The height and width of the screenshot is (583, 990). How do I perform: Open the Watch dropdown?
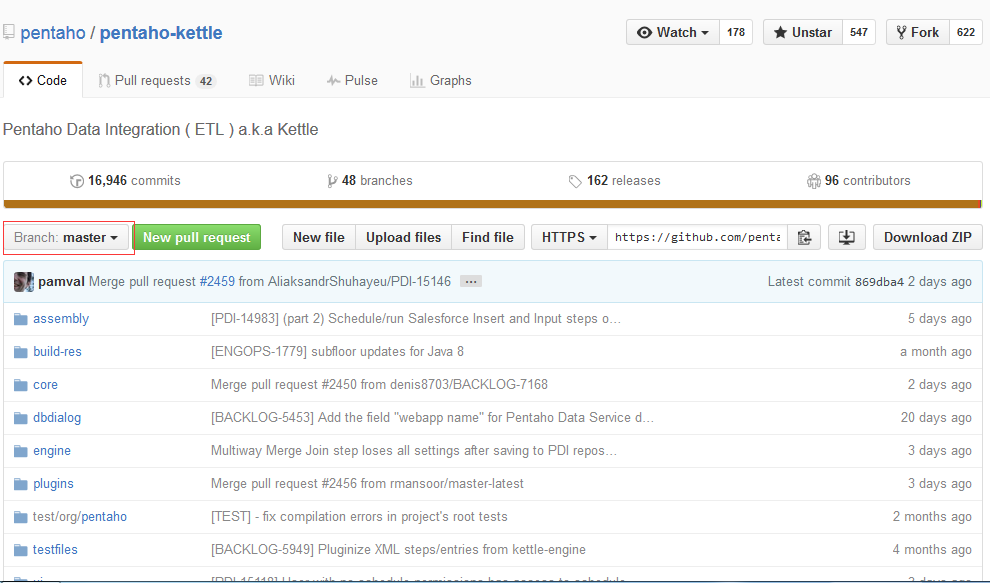coord(672,32)
